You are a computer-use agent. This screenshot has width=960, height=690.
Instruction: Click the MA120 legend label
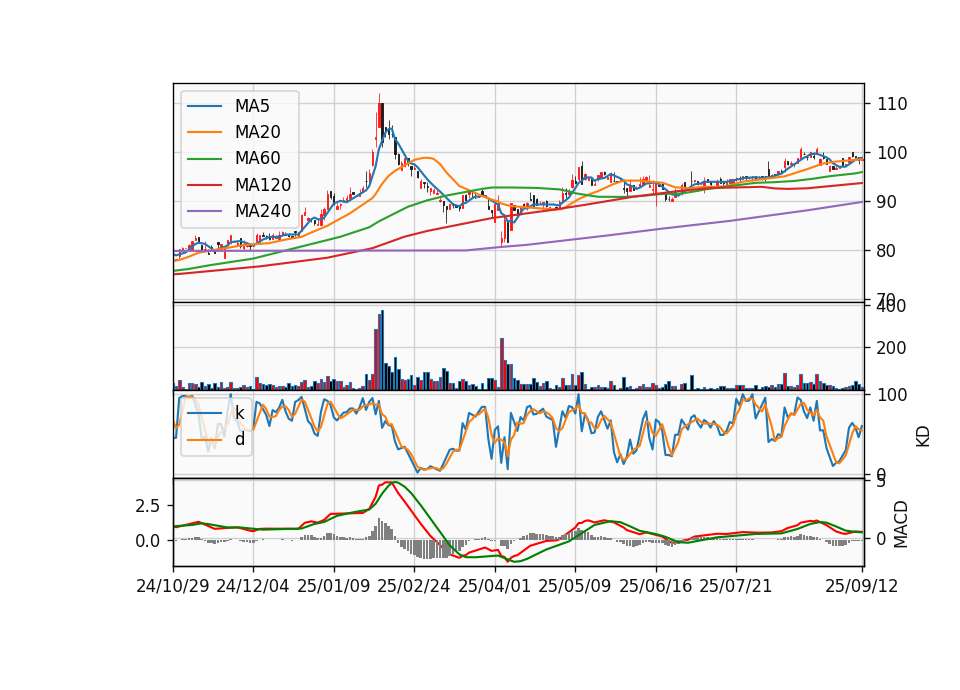click(263, 185)
